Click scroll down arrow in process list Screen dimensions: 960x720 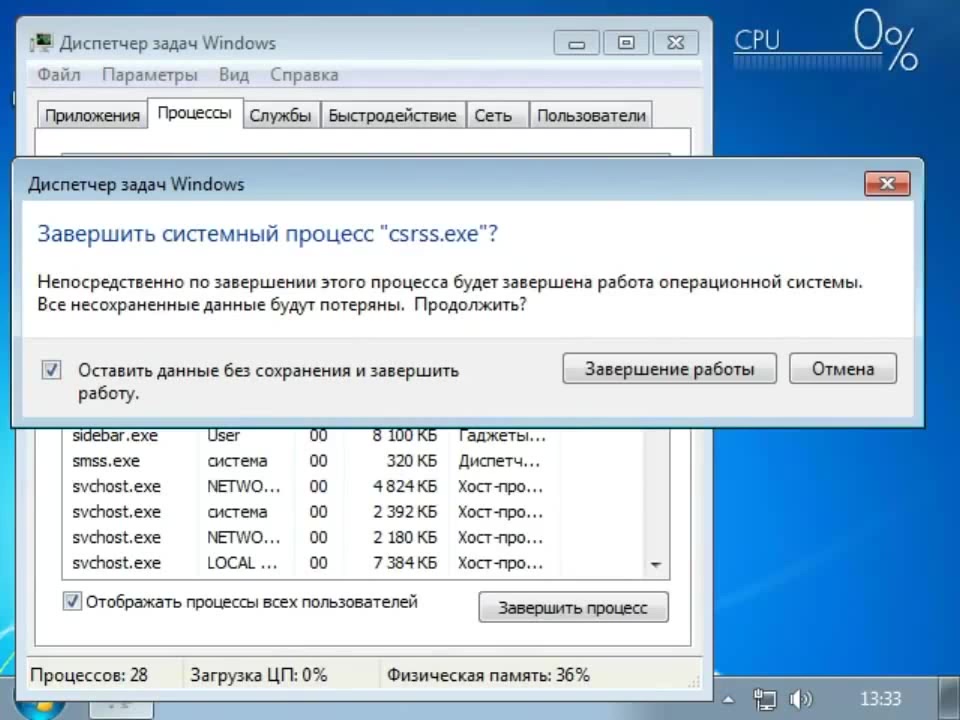(656, 565)
